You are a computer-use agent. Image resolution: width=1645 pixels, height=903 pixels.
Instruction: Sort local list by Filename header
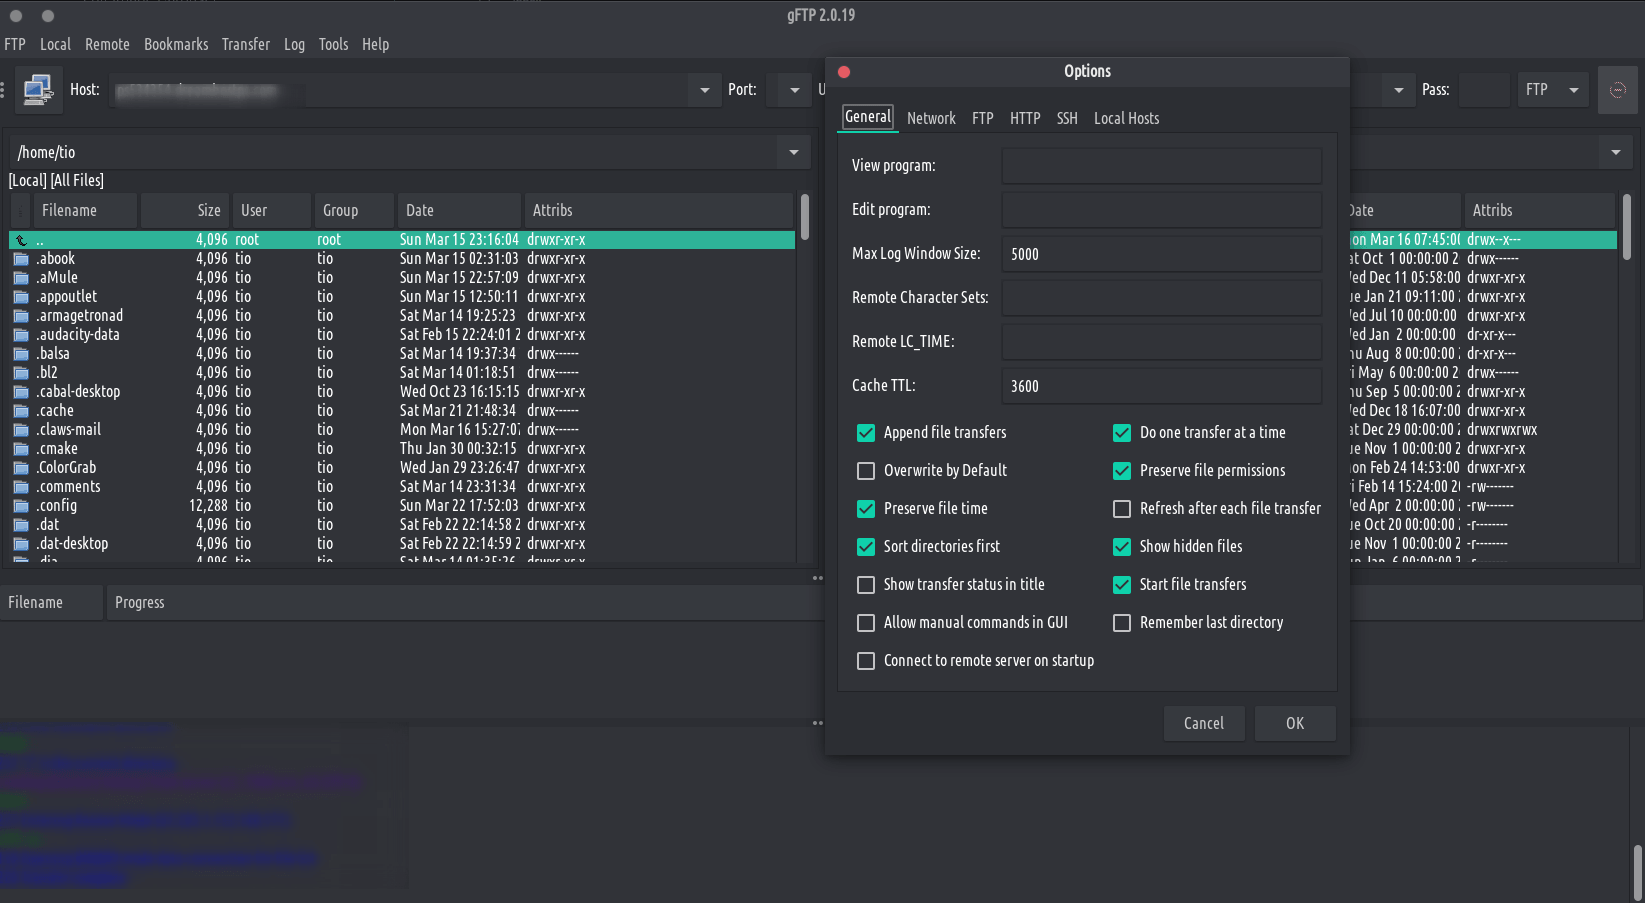[x=85, y=210]
